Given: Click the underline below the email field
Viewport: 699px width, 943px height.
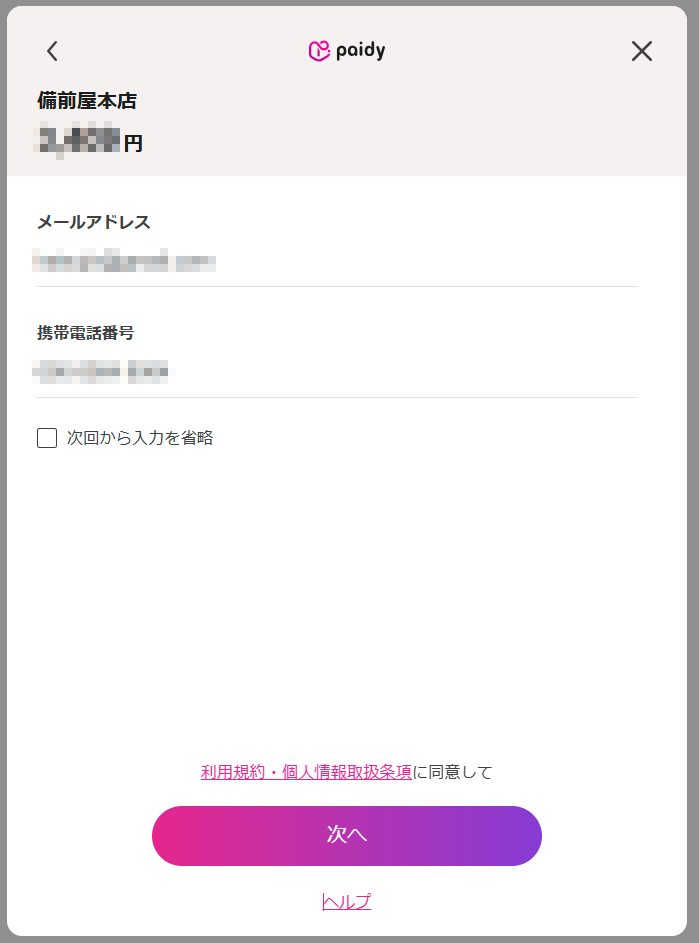Looking at the screenshot, I should pyautogui.click(x=336, y=287).
